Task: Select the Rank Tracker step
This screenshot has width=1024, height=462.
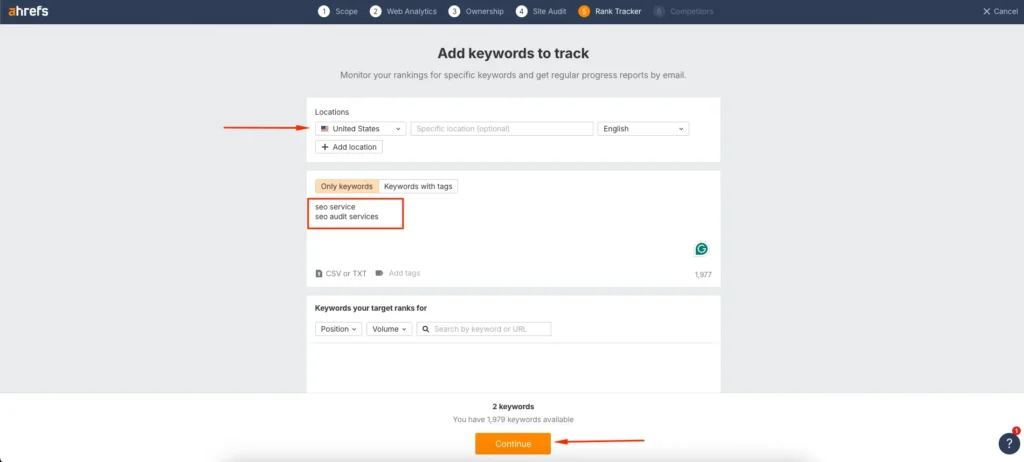Action: pyautogui.click(x=609, y=11)
